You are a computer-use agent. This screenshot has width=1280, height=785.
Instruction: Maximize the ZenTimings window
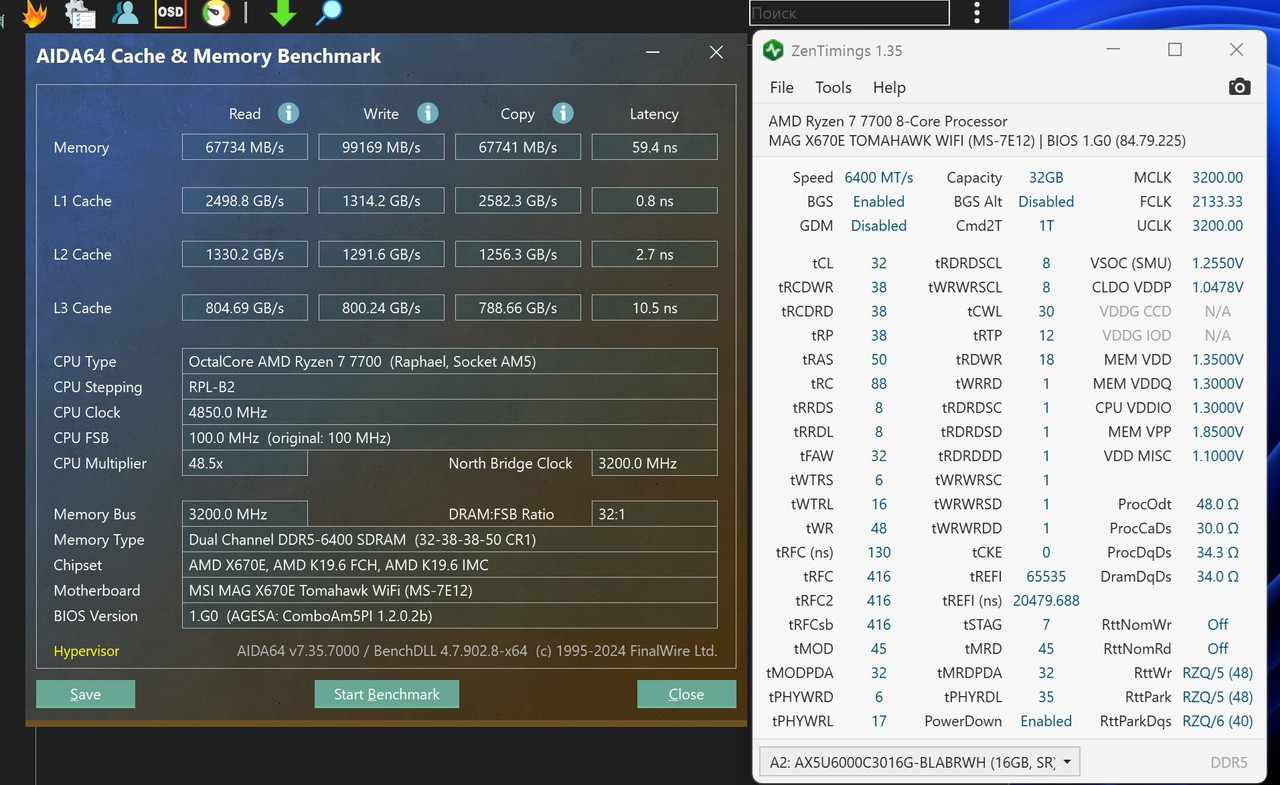coord(1175,50)
